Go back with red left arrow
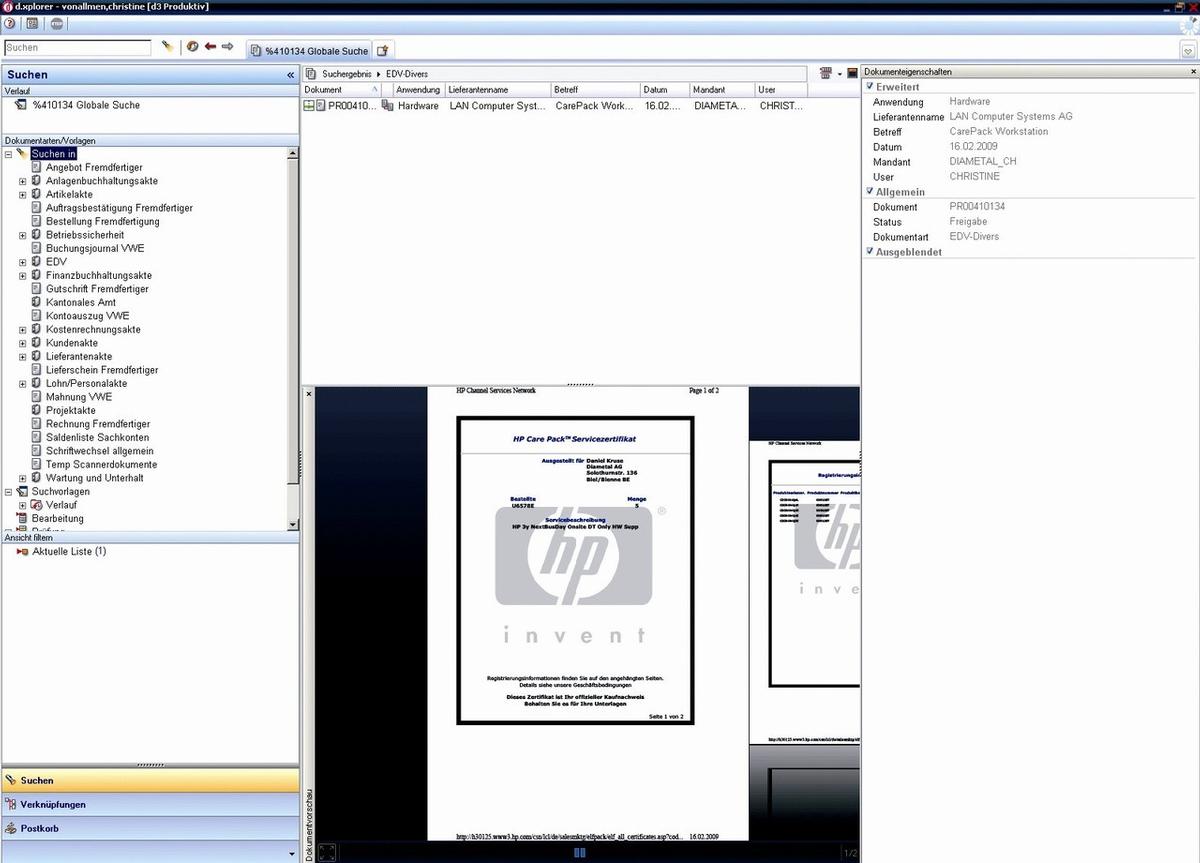The height and width of the screenshot is (863, 1200). point(210,47)
